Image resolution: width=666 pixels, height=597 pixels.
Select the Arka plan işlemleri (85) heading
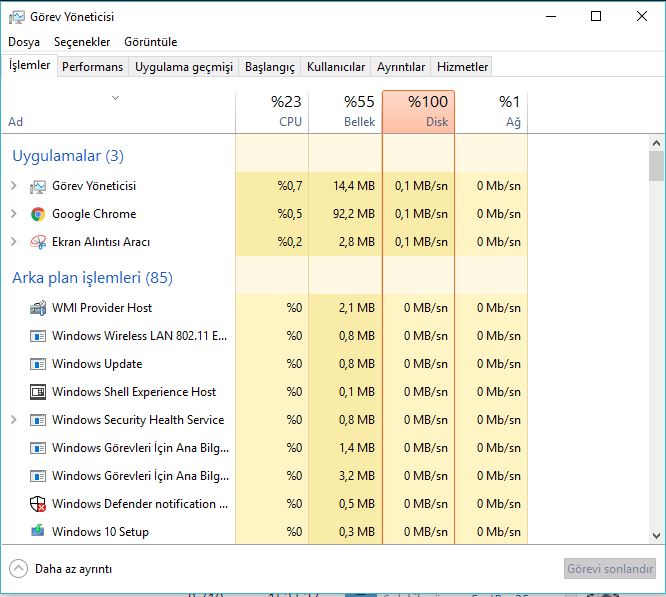coord(92,278)
